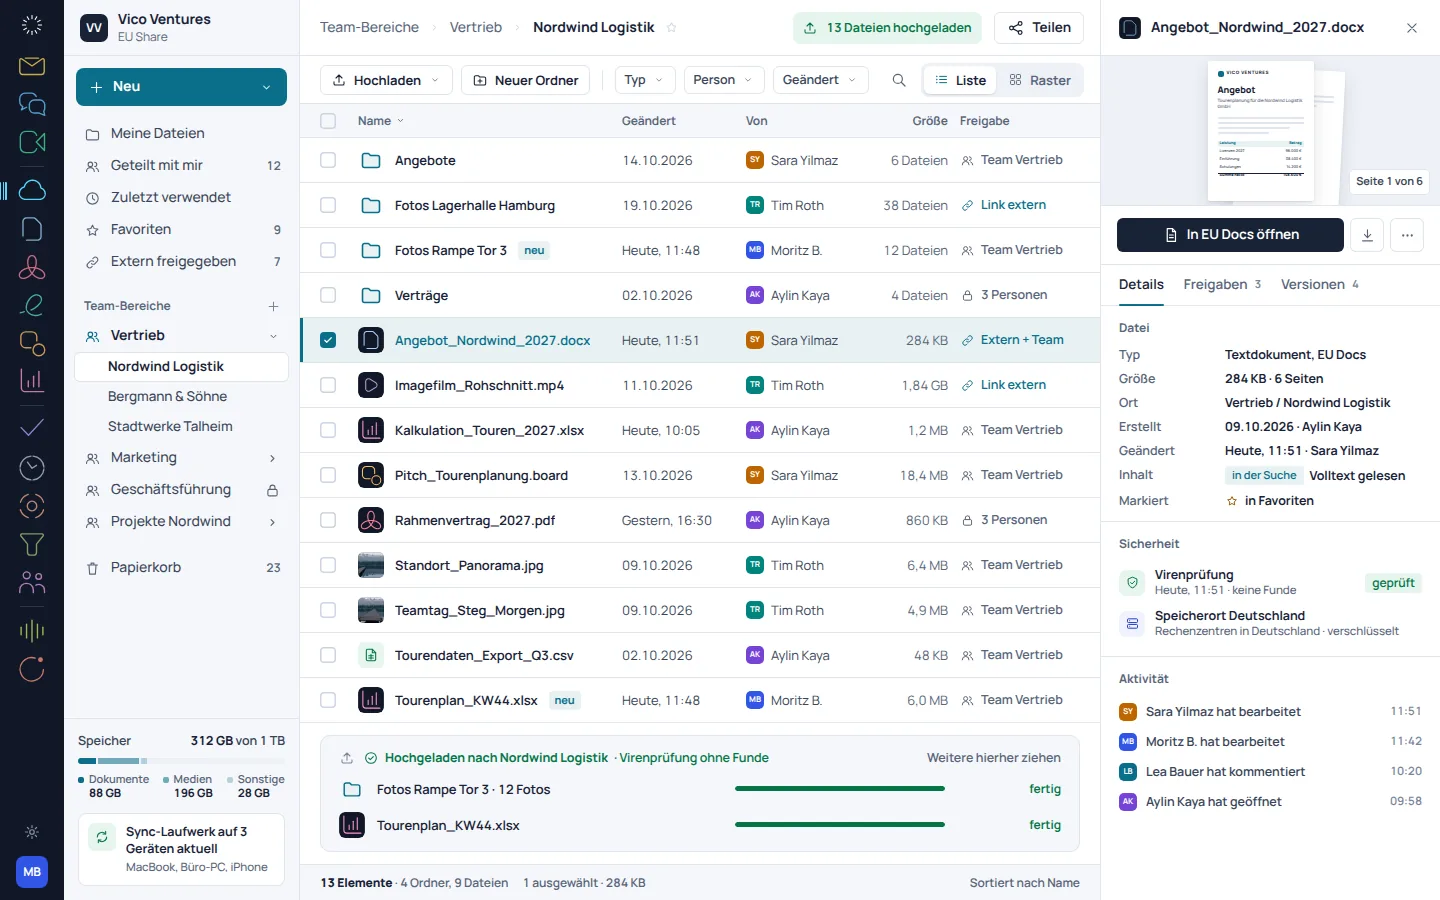Tick the checkbox for Rahmenvertrag_2027.pdf
Screen dimensions: 1440x900
coord(328,520)
